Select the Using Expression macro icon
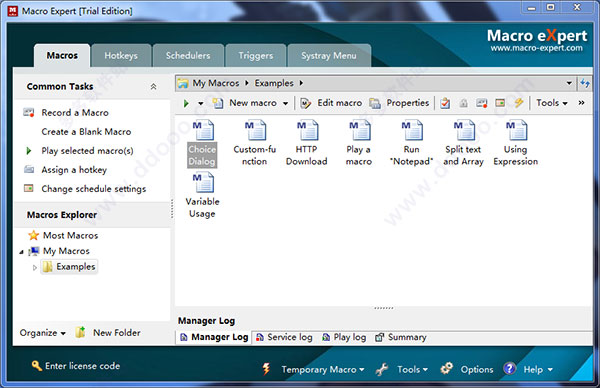 515,143
